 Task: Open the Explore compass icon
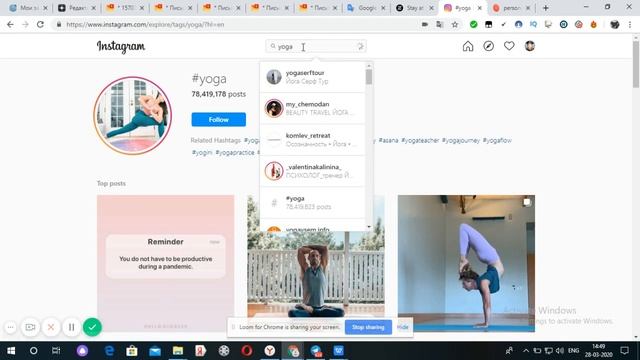(489, 46)
